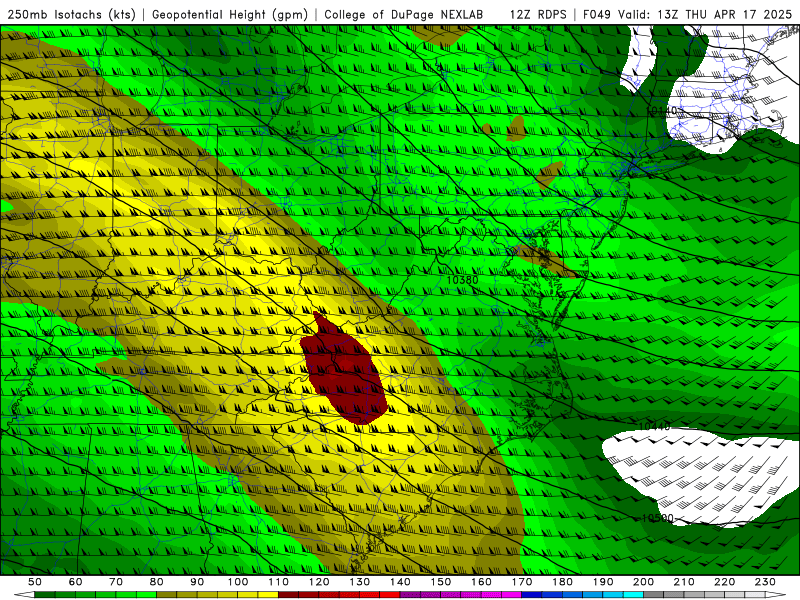Click the 70 value on the color scale
This screenshot has height=600, width=800.
pos(116,582)
